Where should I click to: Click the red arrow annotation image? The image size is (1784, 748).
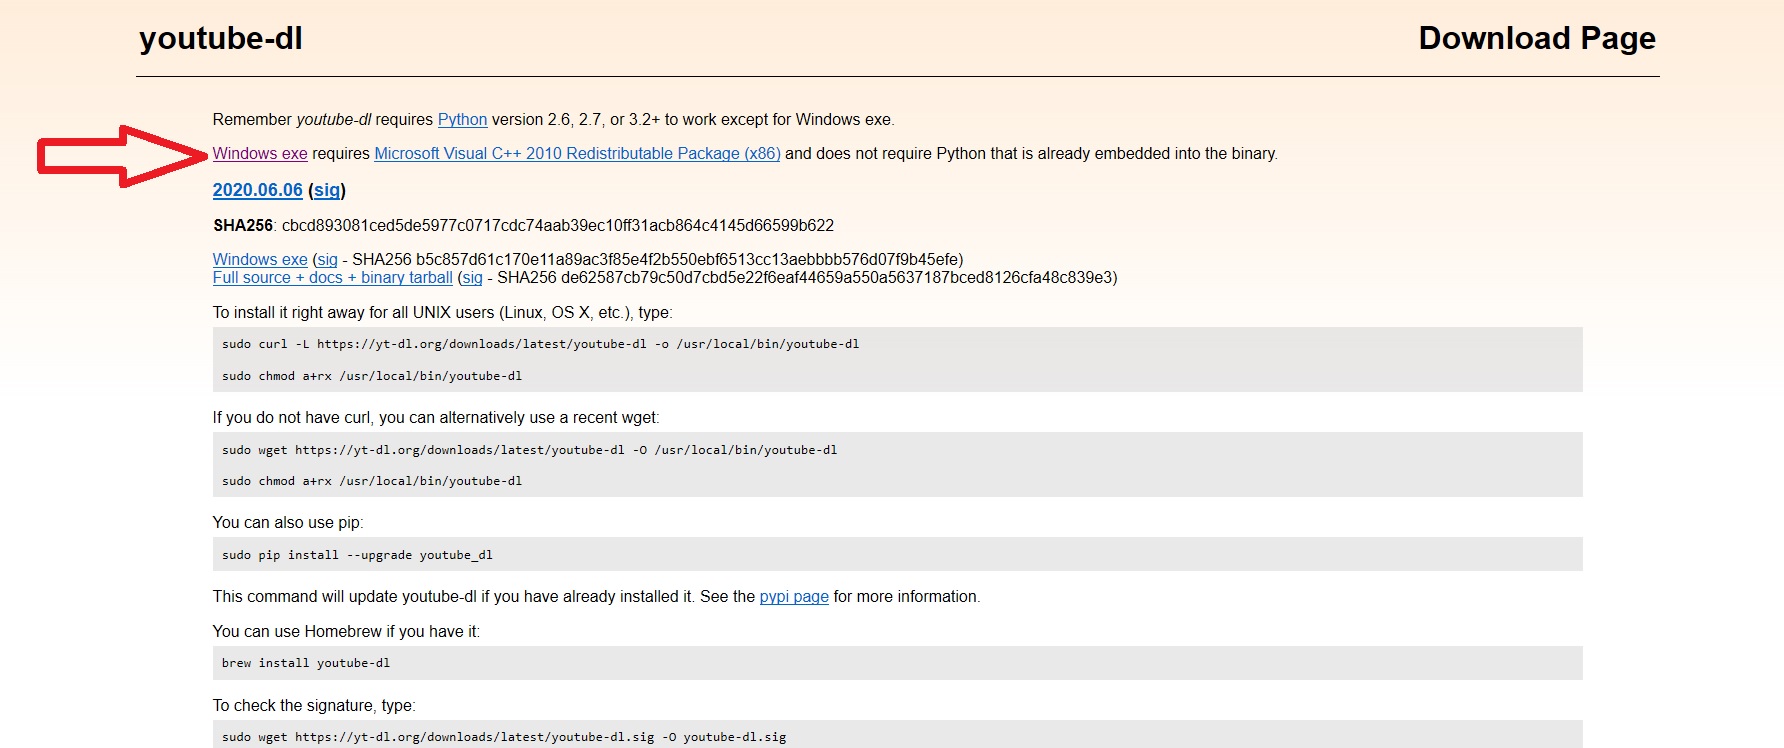[120, 155]
